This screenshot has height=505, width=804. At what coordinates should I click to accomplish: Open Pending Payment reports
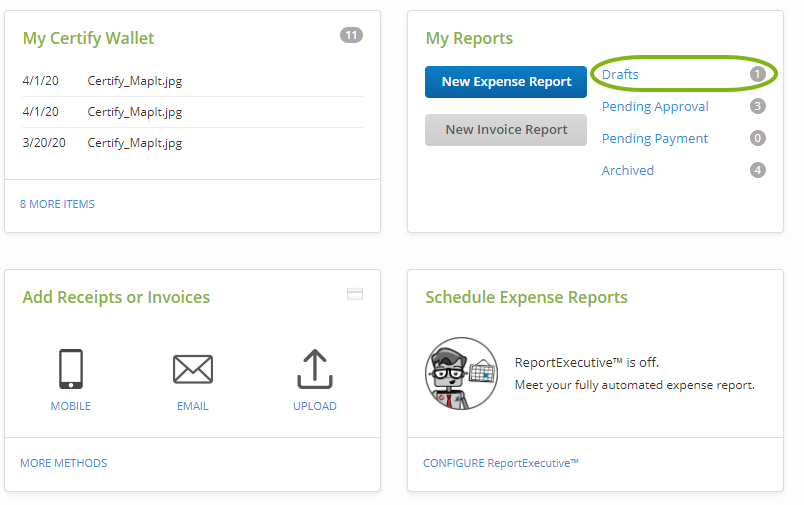[655, 138]
